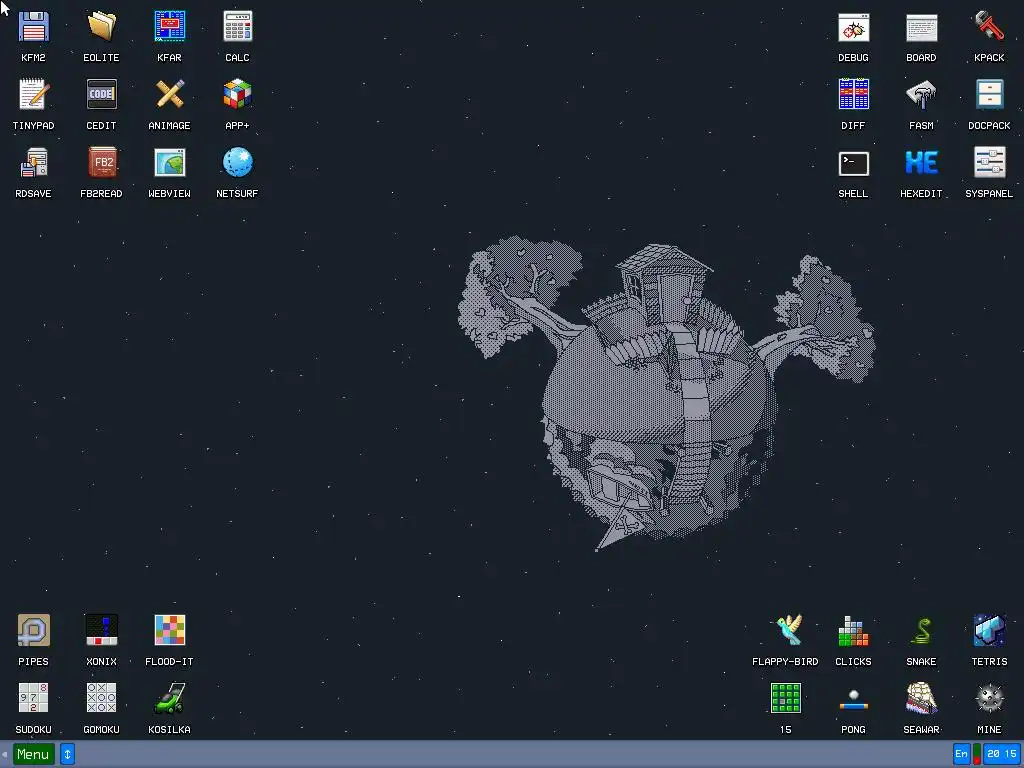The image size is (1024, 768).
Task: Open the TINYPAD notepad icon
Action: point(33,95)
